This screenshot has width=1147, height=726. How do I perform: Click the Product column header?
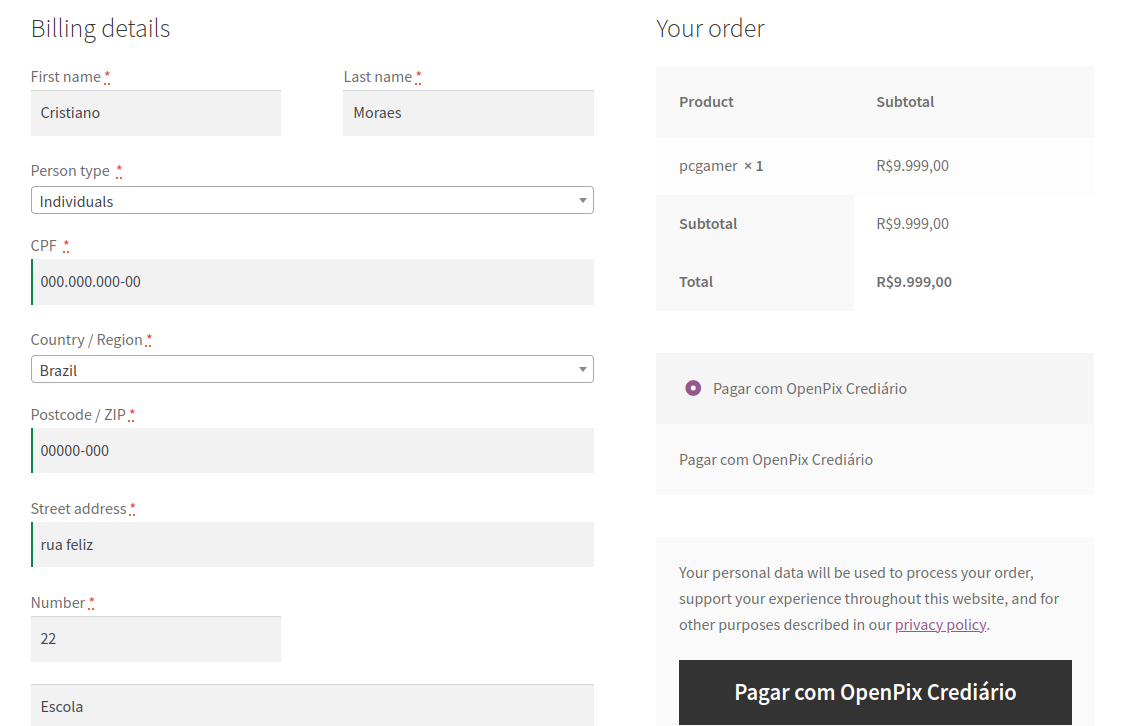(705, 101)
